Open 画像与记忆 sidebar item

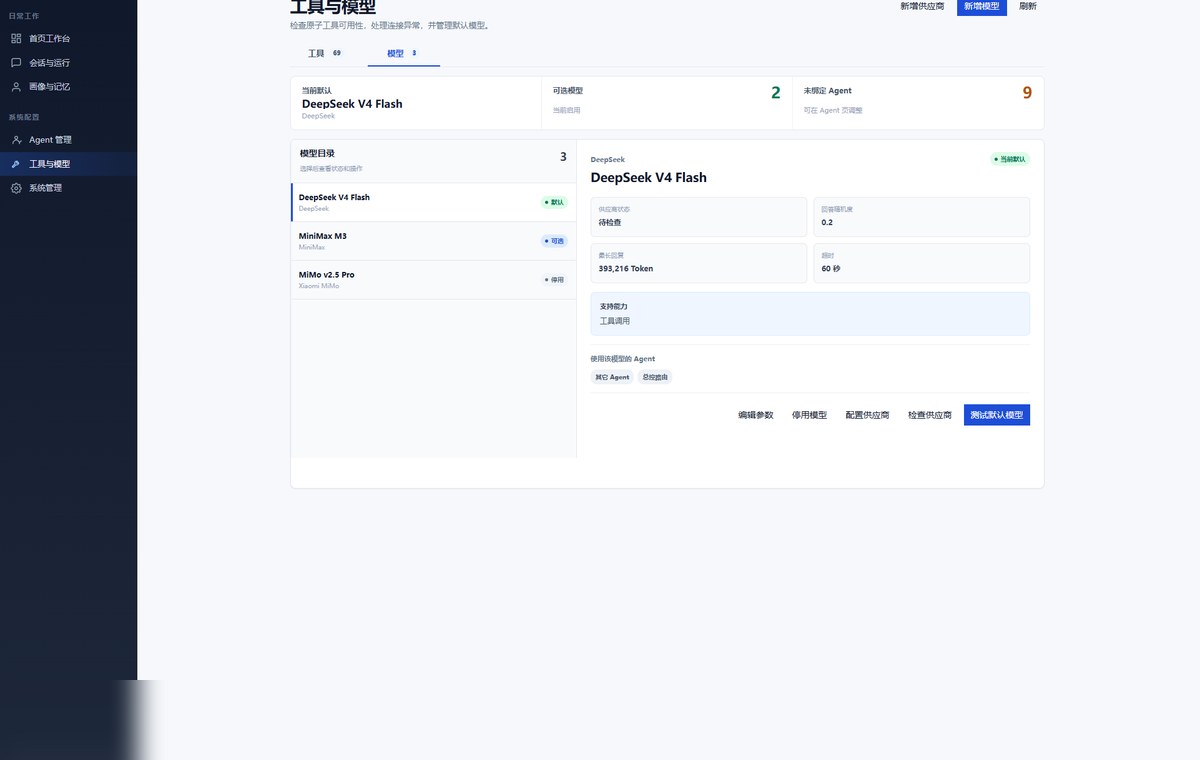point(68,86)
